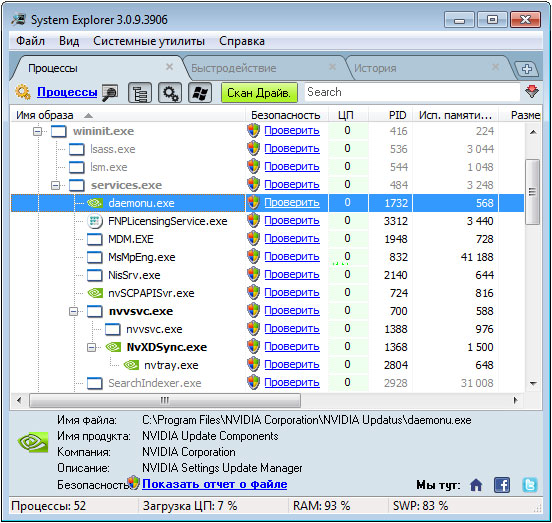Click the vertical scrollbar thumb
The image size is (552, 523).
coord(532,192)
